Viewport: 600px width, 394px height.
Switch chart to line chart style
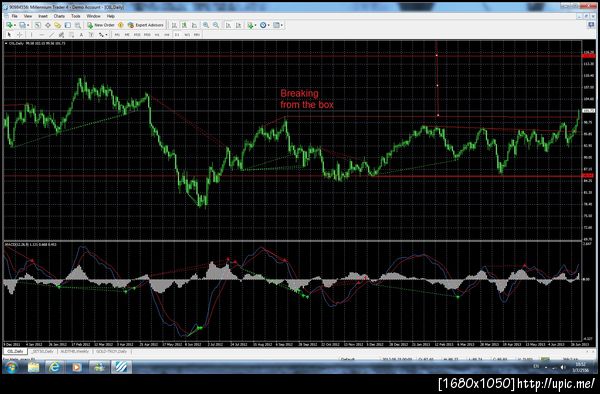[x=194, y=25]
